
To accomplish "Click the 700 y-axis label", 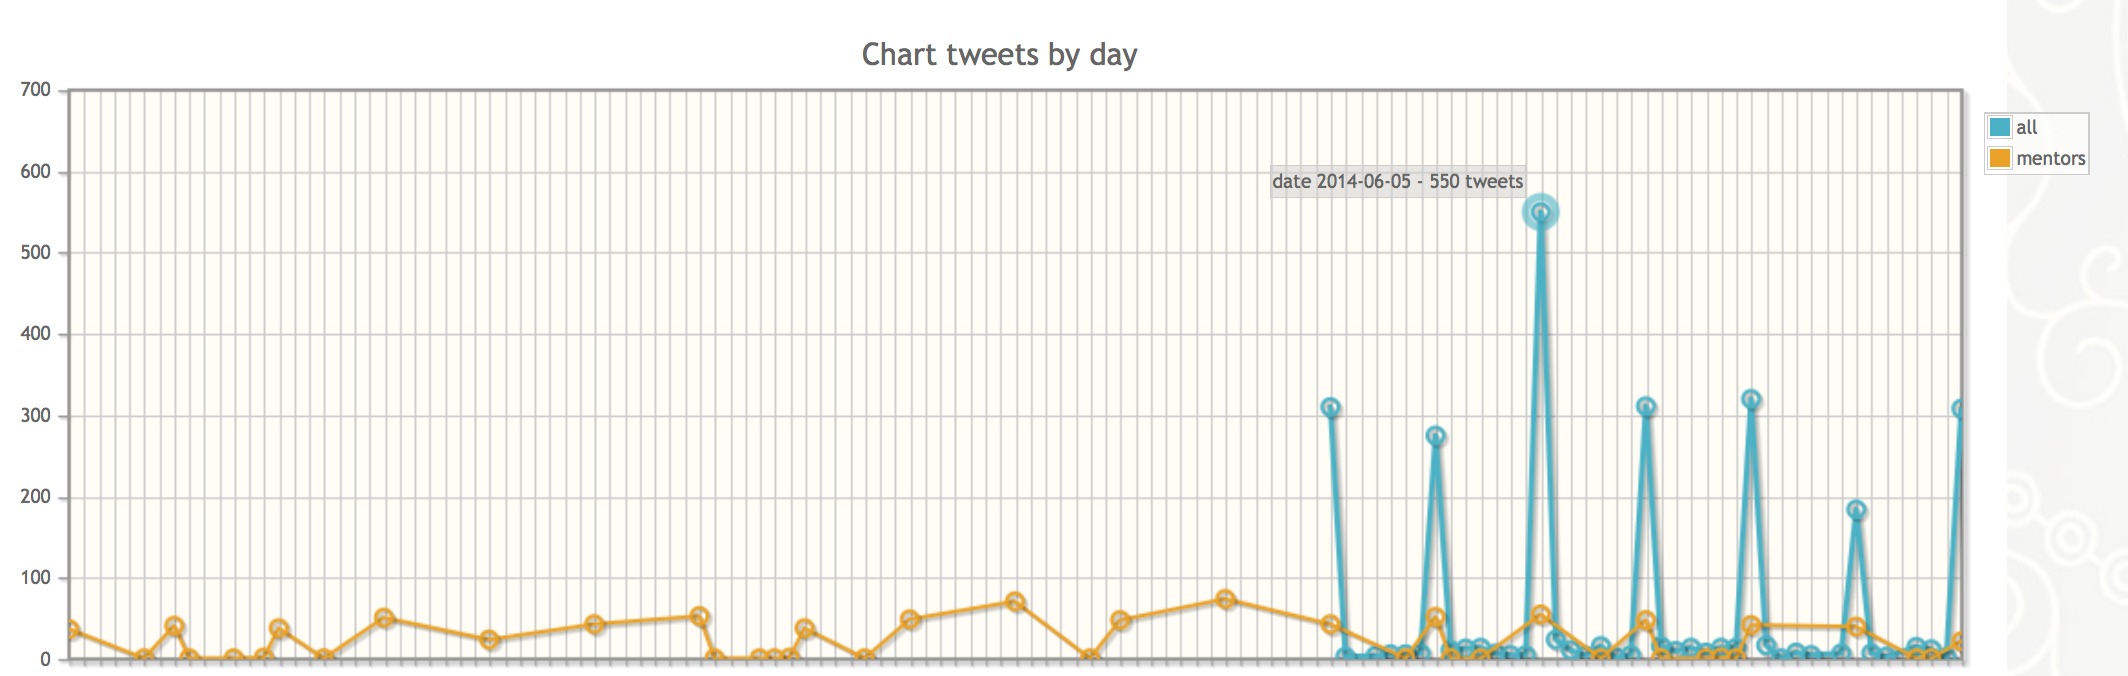I will [x=35, y=90].
